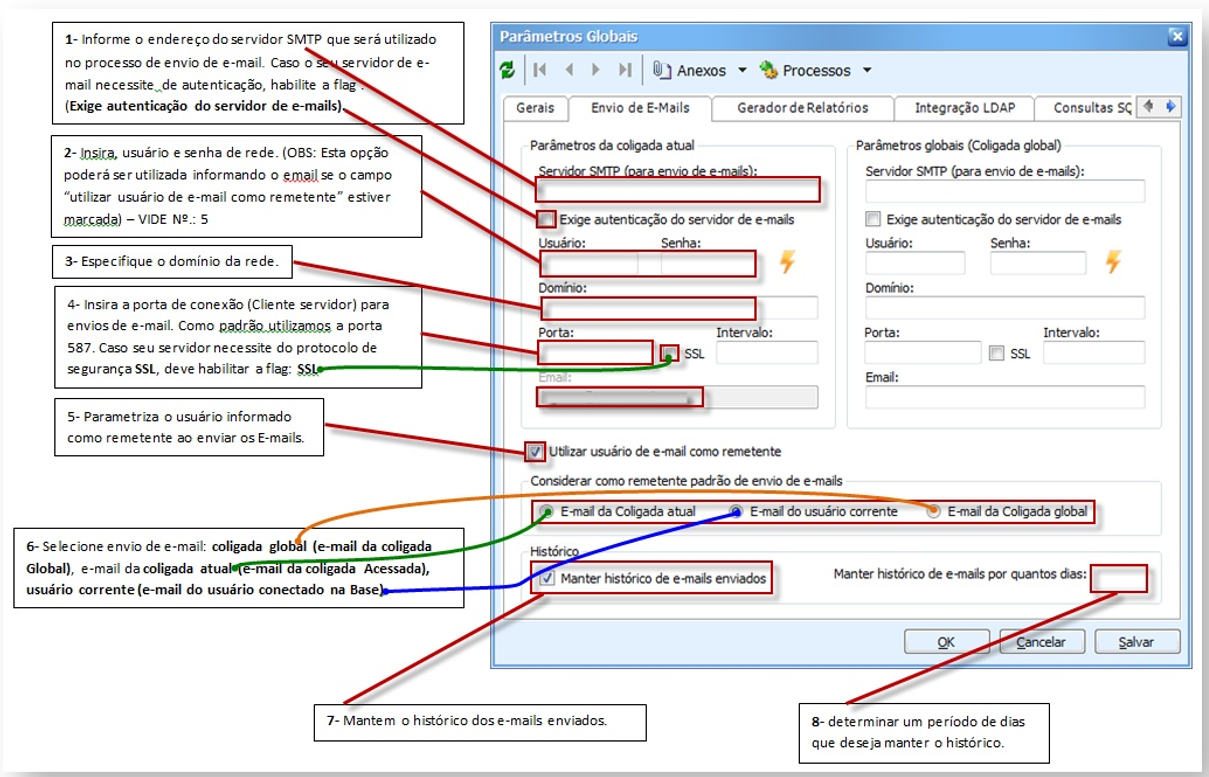The height and width of the screenshot is (777, 1209).
Task: Click the Salvar button
Action: pos(1137,642)
